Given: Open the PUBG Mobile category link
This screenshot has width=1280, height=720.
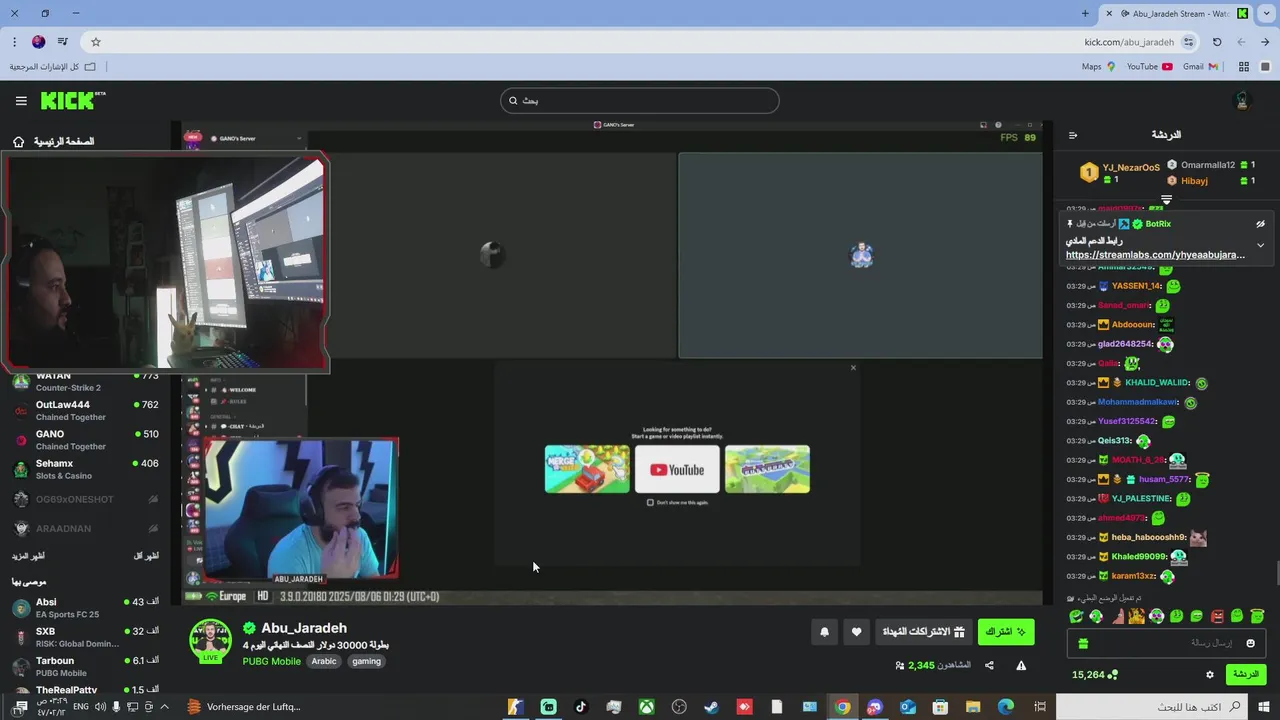Looking at the screenshot, I should [272, 661].
